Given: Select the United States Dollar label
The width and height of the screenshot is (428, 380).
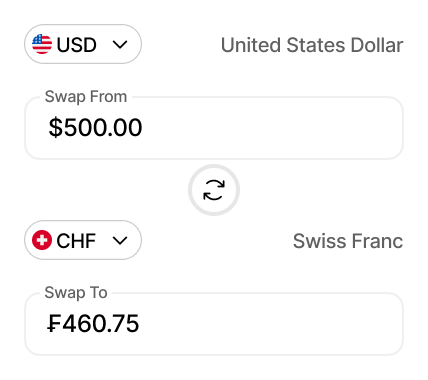Looking at the screenshot, I should [312, 45].
